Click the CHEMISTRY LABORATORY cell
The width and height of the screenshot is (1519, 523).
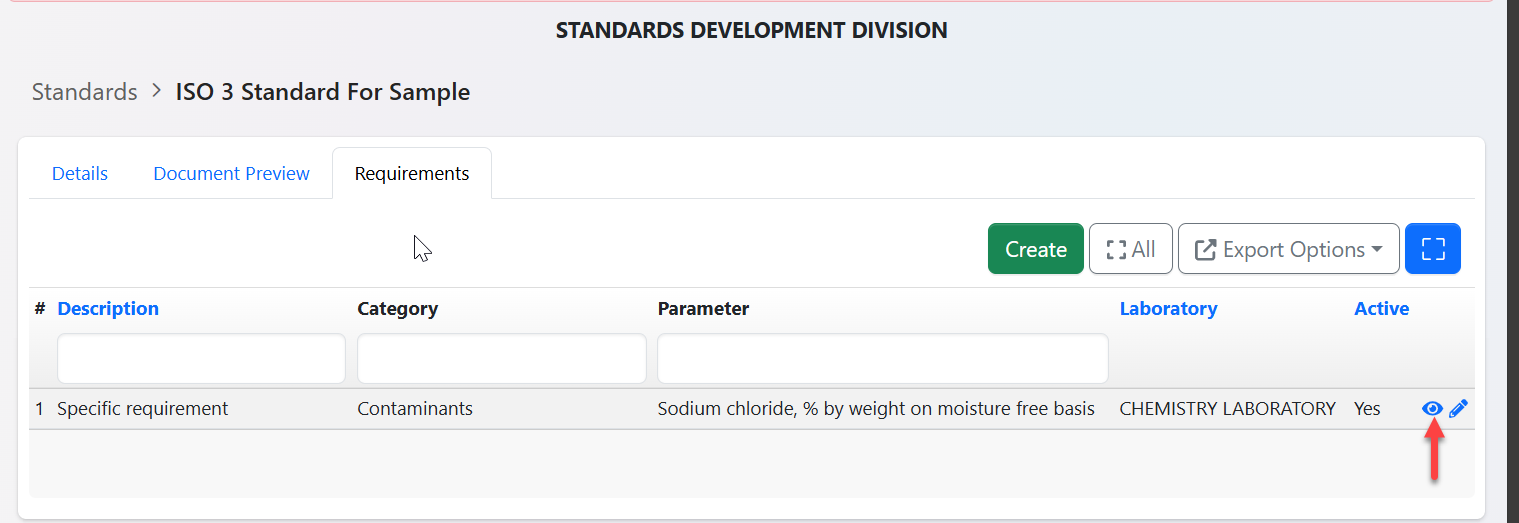(x=1227, y=409)
